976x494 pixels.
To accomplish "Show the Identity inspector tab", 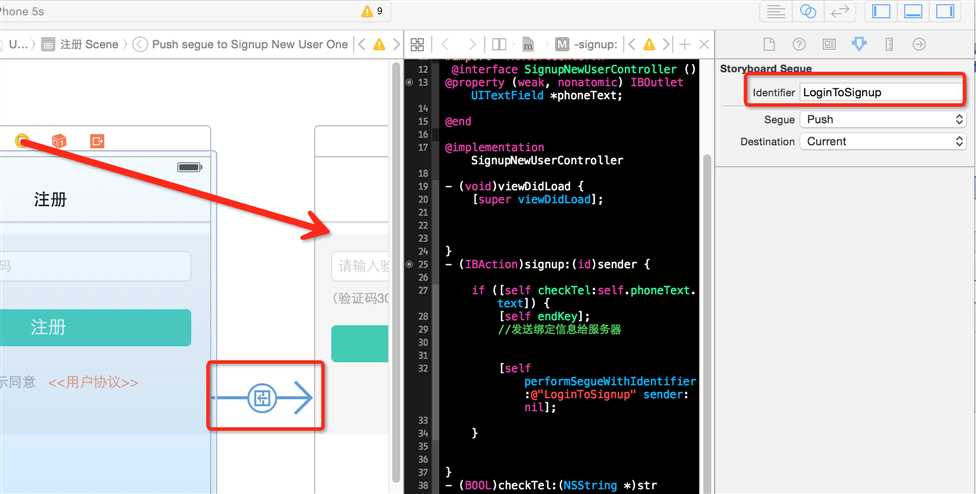I will click(x=829, y=44).
